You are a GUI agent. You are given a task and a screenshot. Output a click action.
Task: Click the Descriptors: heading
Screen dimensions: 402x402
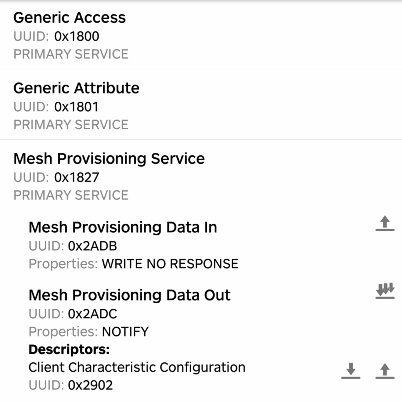(69, 349)
